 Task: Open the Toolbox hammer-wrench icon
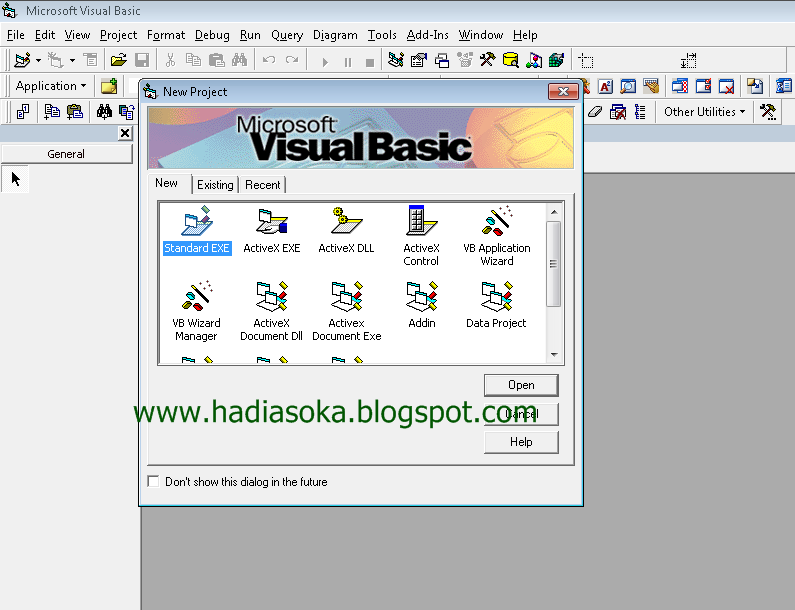coord(487,60)
